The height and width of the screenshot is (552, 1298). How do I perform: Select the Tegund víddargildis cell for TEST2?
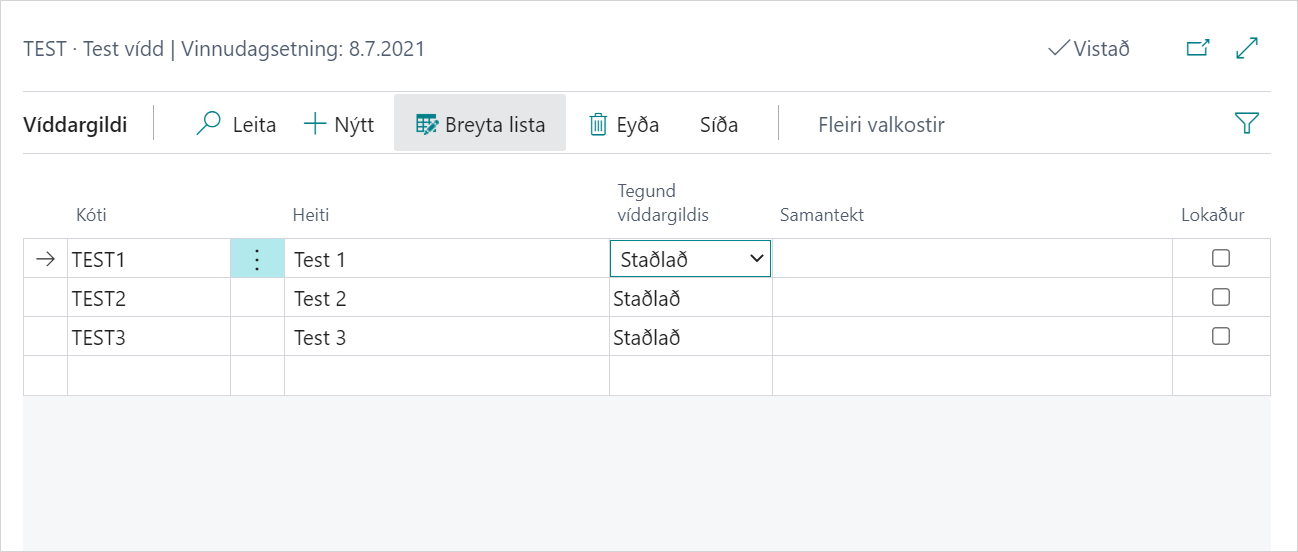click(x=690, y=298)
